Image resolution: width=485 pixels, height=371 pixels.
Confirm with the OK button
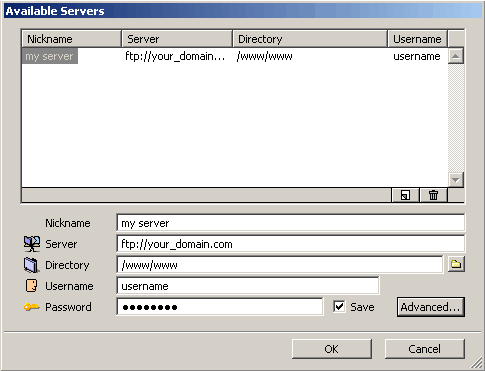click(x=332, y=349)
